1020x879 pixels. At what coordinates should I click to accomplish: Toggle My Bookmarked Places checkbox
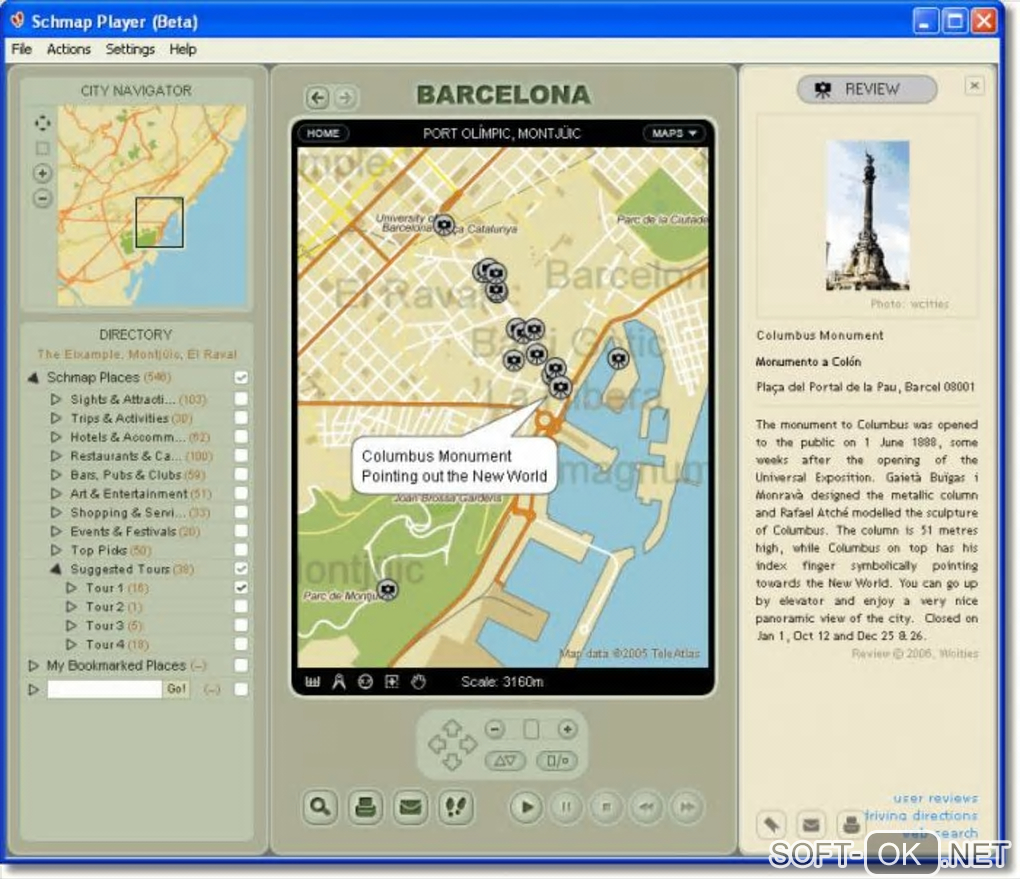[241, 665]
